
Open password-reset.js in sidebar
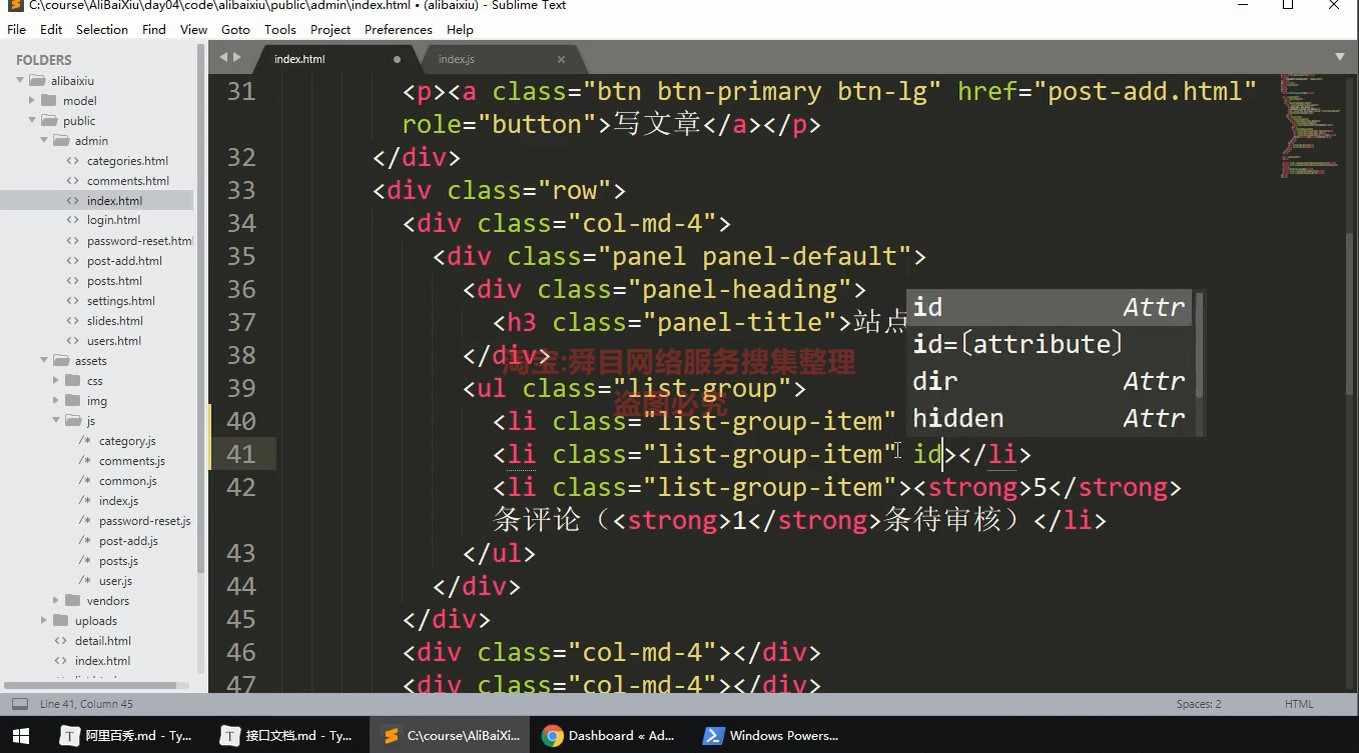click(x=145, y=521)
